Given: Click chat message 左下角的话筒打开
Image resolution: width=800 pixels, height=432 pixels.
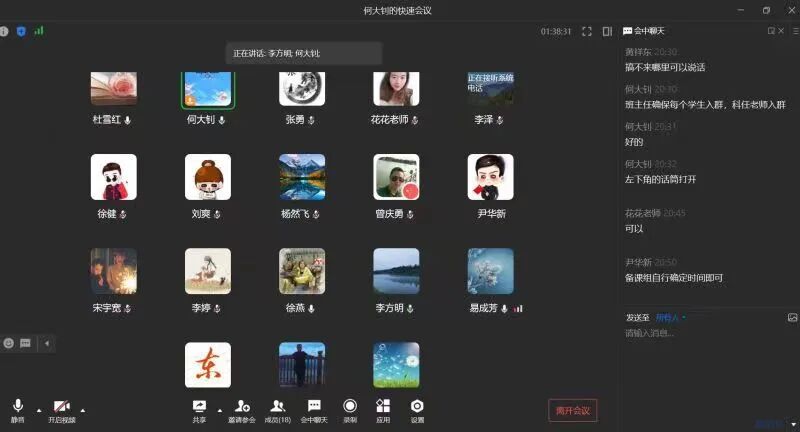Looking at the screenshot, I should (x=660, y=180).
